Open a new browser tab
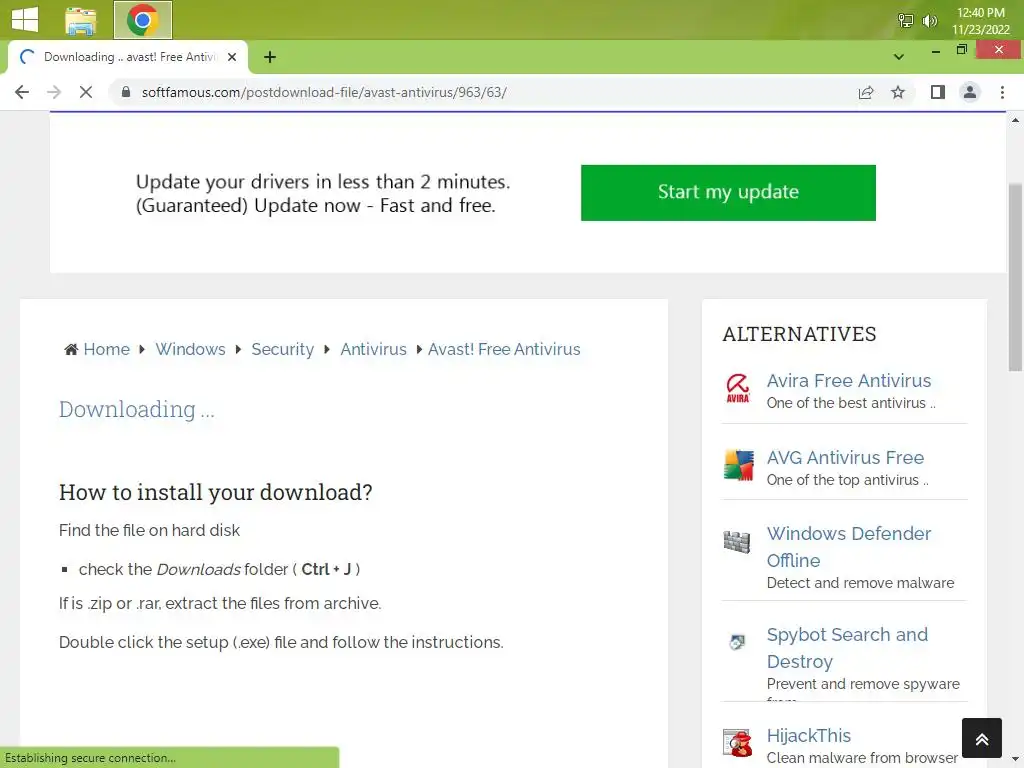 pyautogui.click(x=270, y=57)
